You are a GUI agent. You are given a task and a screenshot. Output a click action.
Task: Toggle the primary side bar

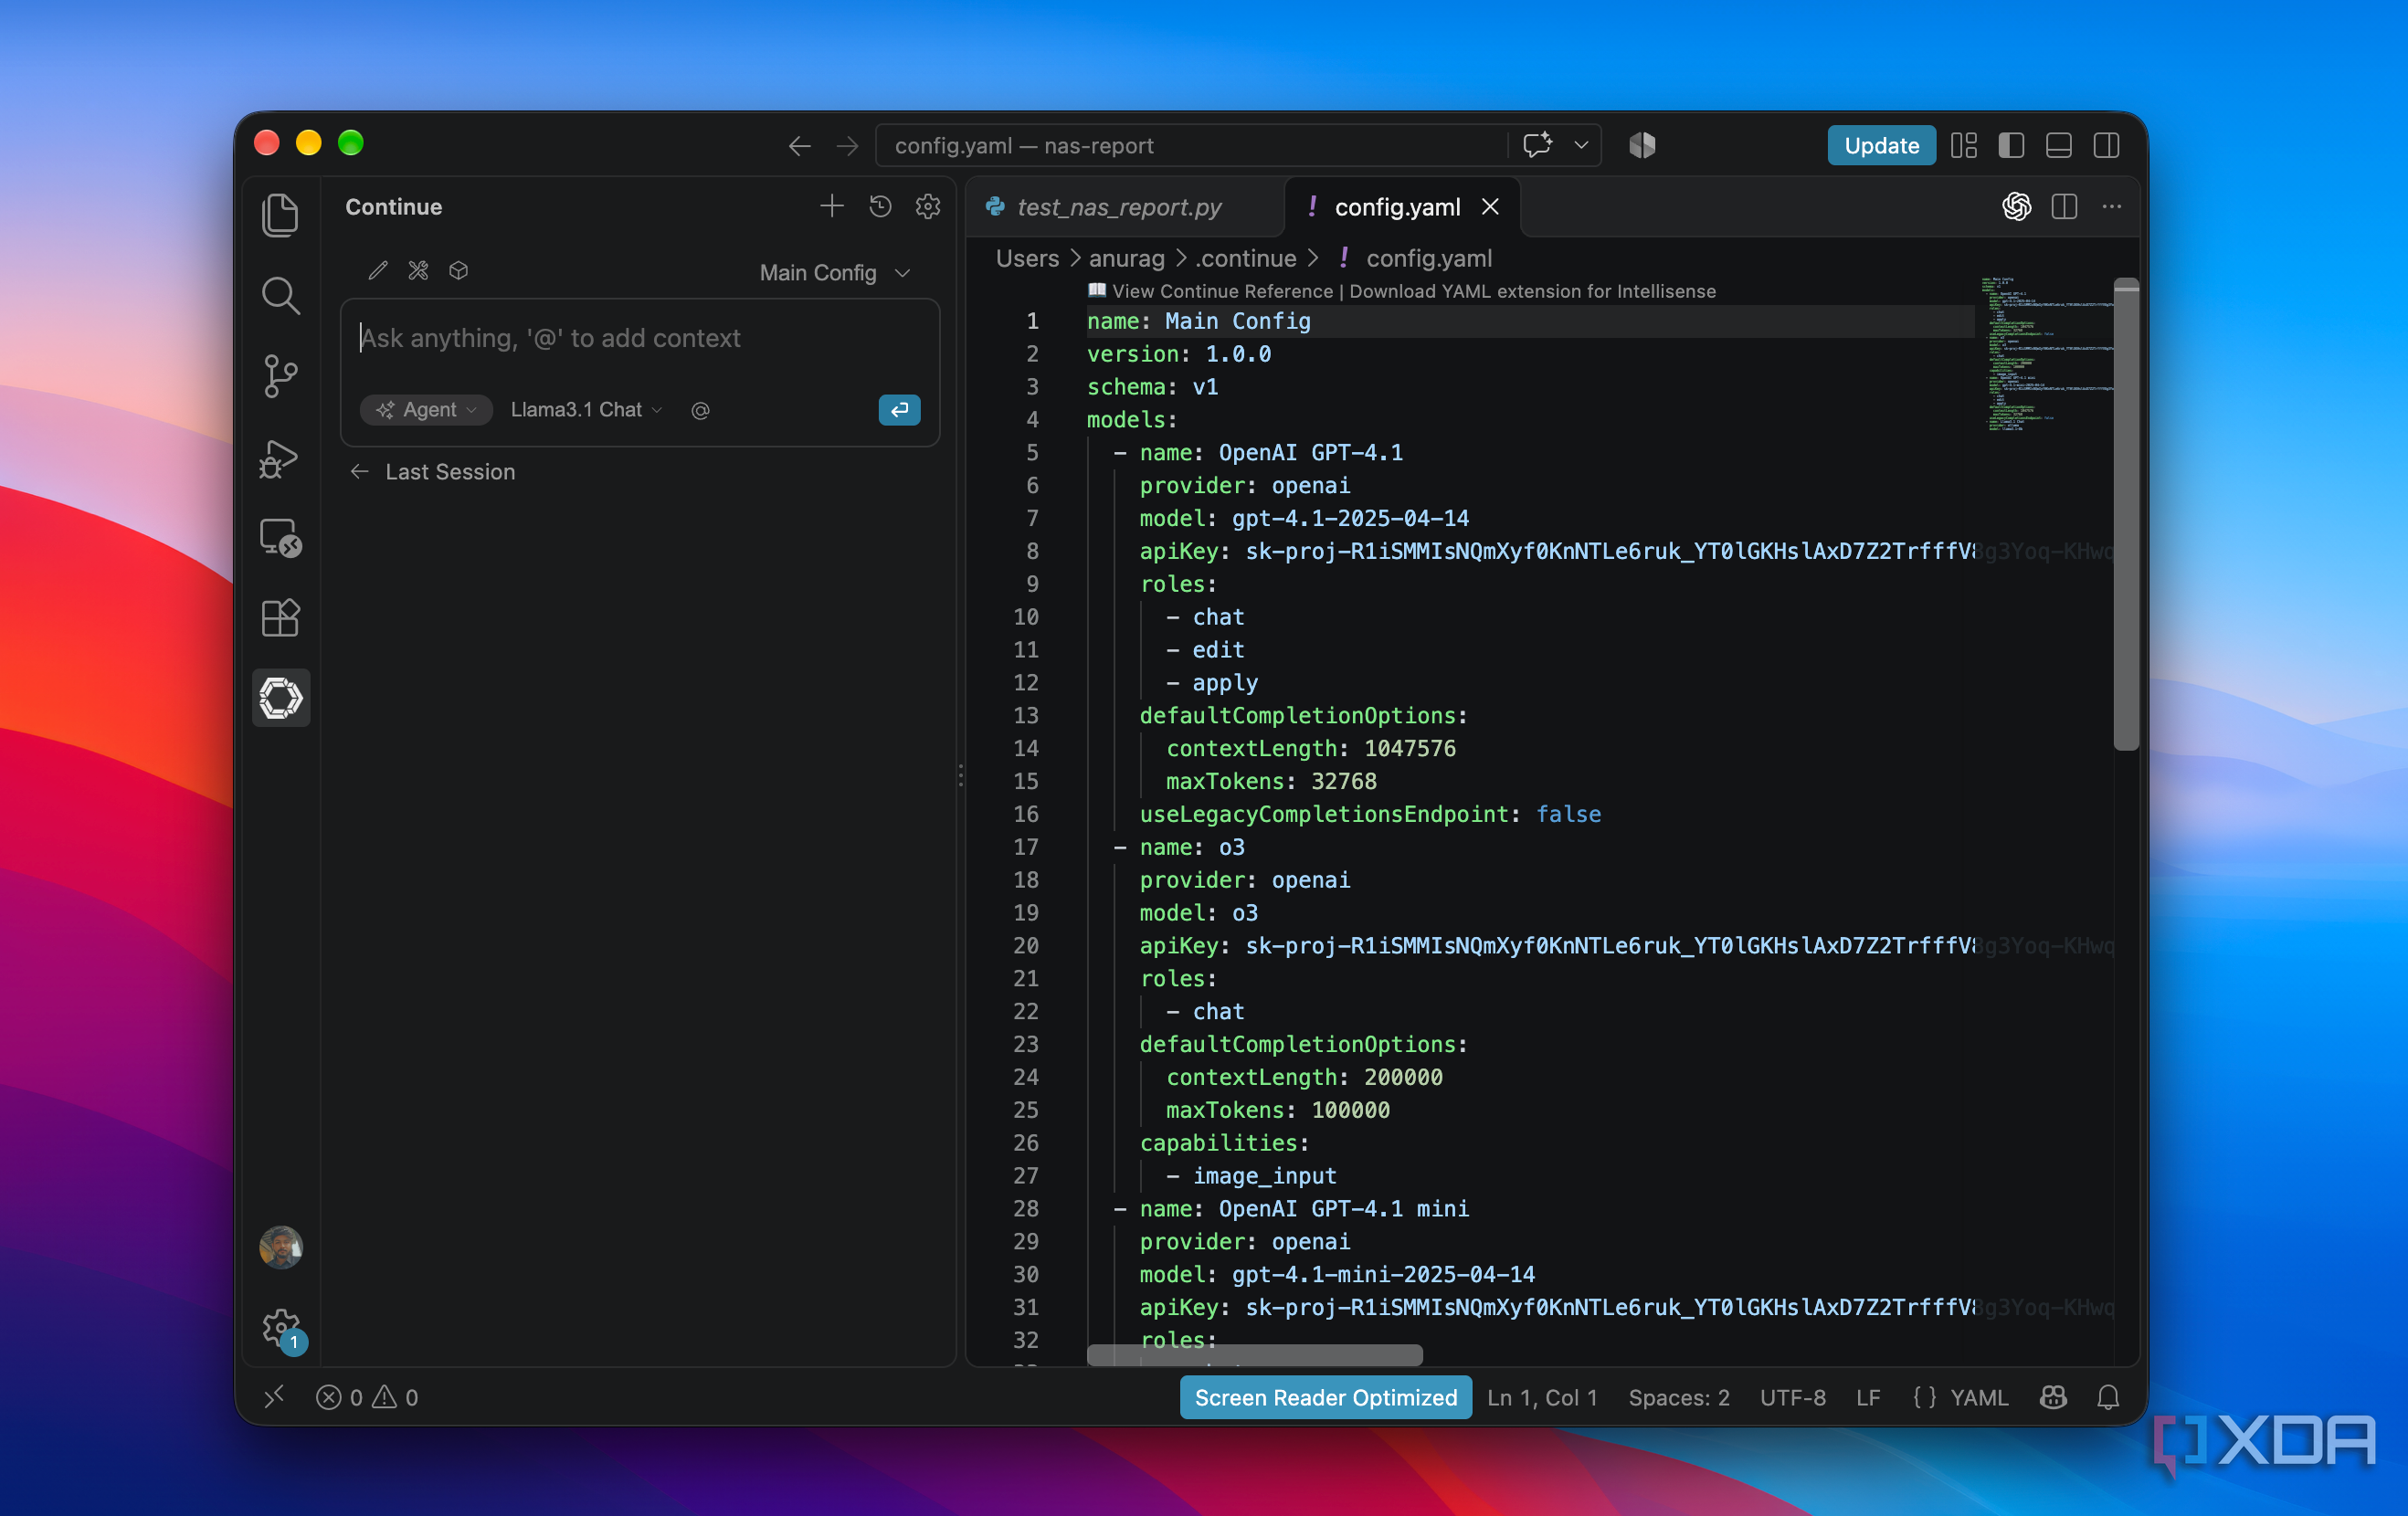pos(2011,145)
